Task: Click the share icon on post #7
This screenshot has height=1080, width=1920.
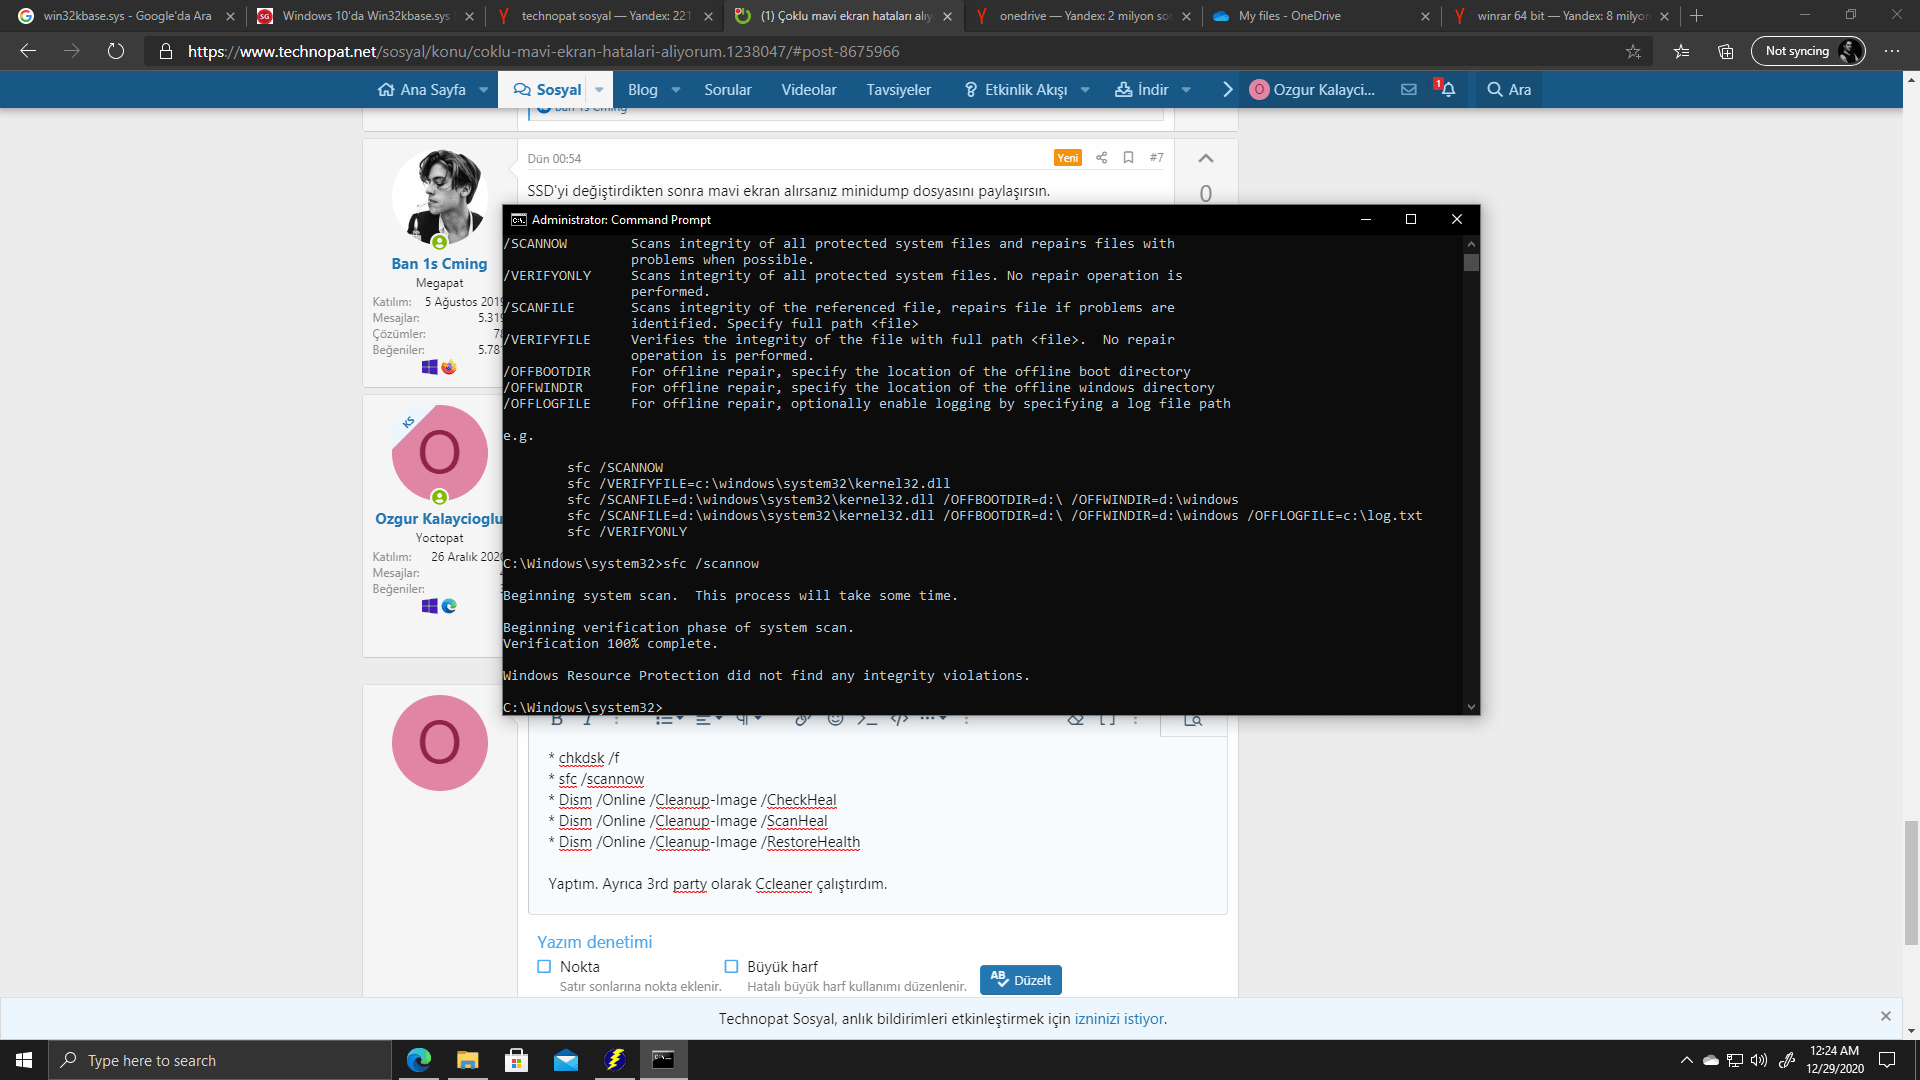Action: [1101, 158]
